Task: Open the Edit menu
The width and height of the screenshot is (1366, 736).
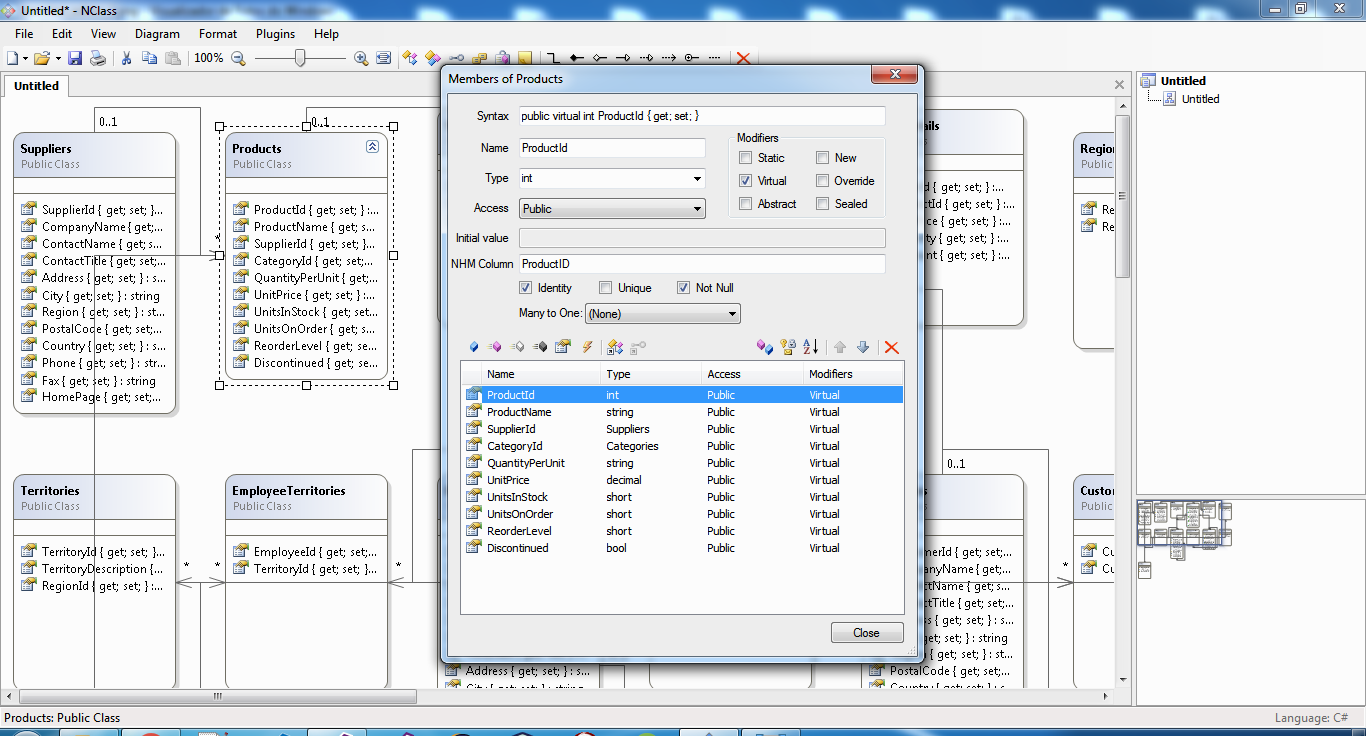Action: pyautogui.click(x=62, y=33)
